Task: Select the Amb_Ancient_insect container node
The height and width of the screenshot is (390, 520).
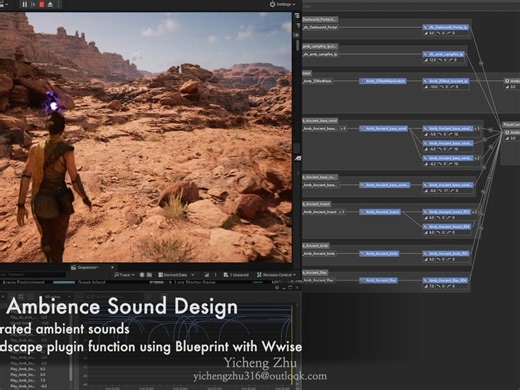Action: pyautogui.click(x=380, y=212)
